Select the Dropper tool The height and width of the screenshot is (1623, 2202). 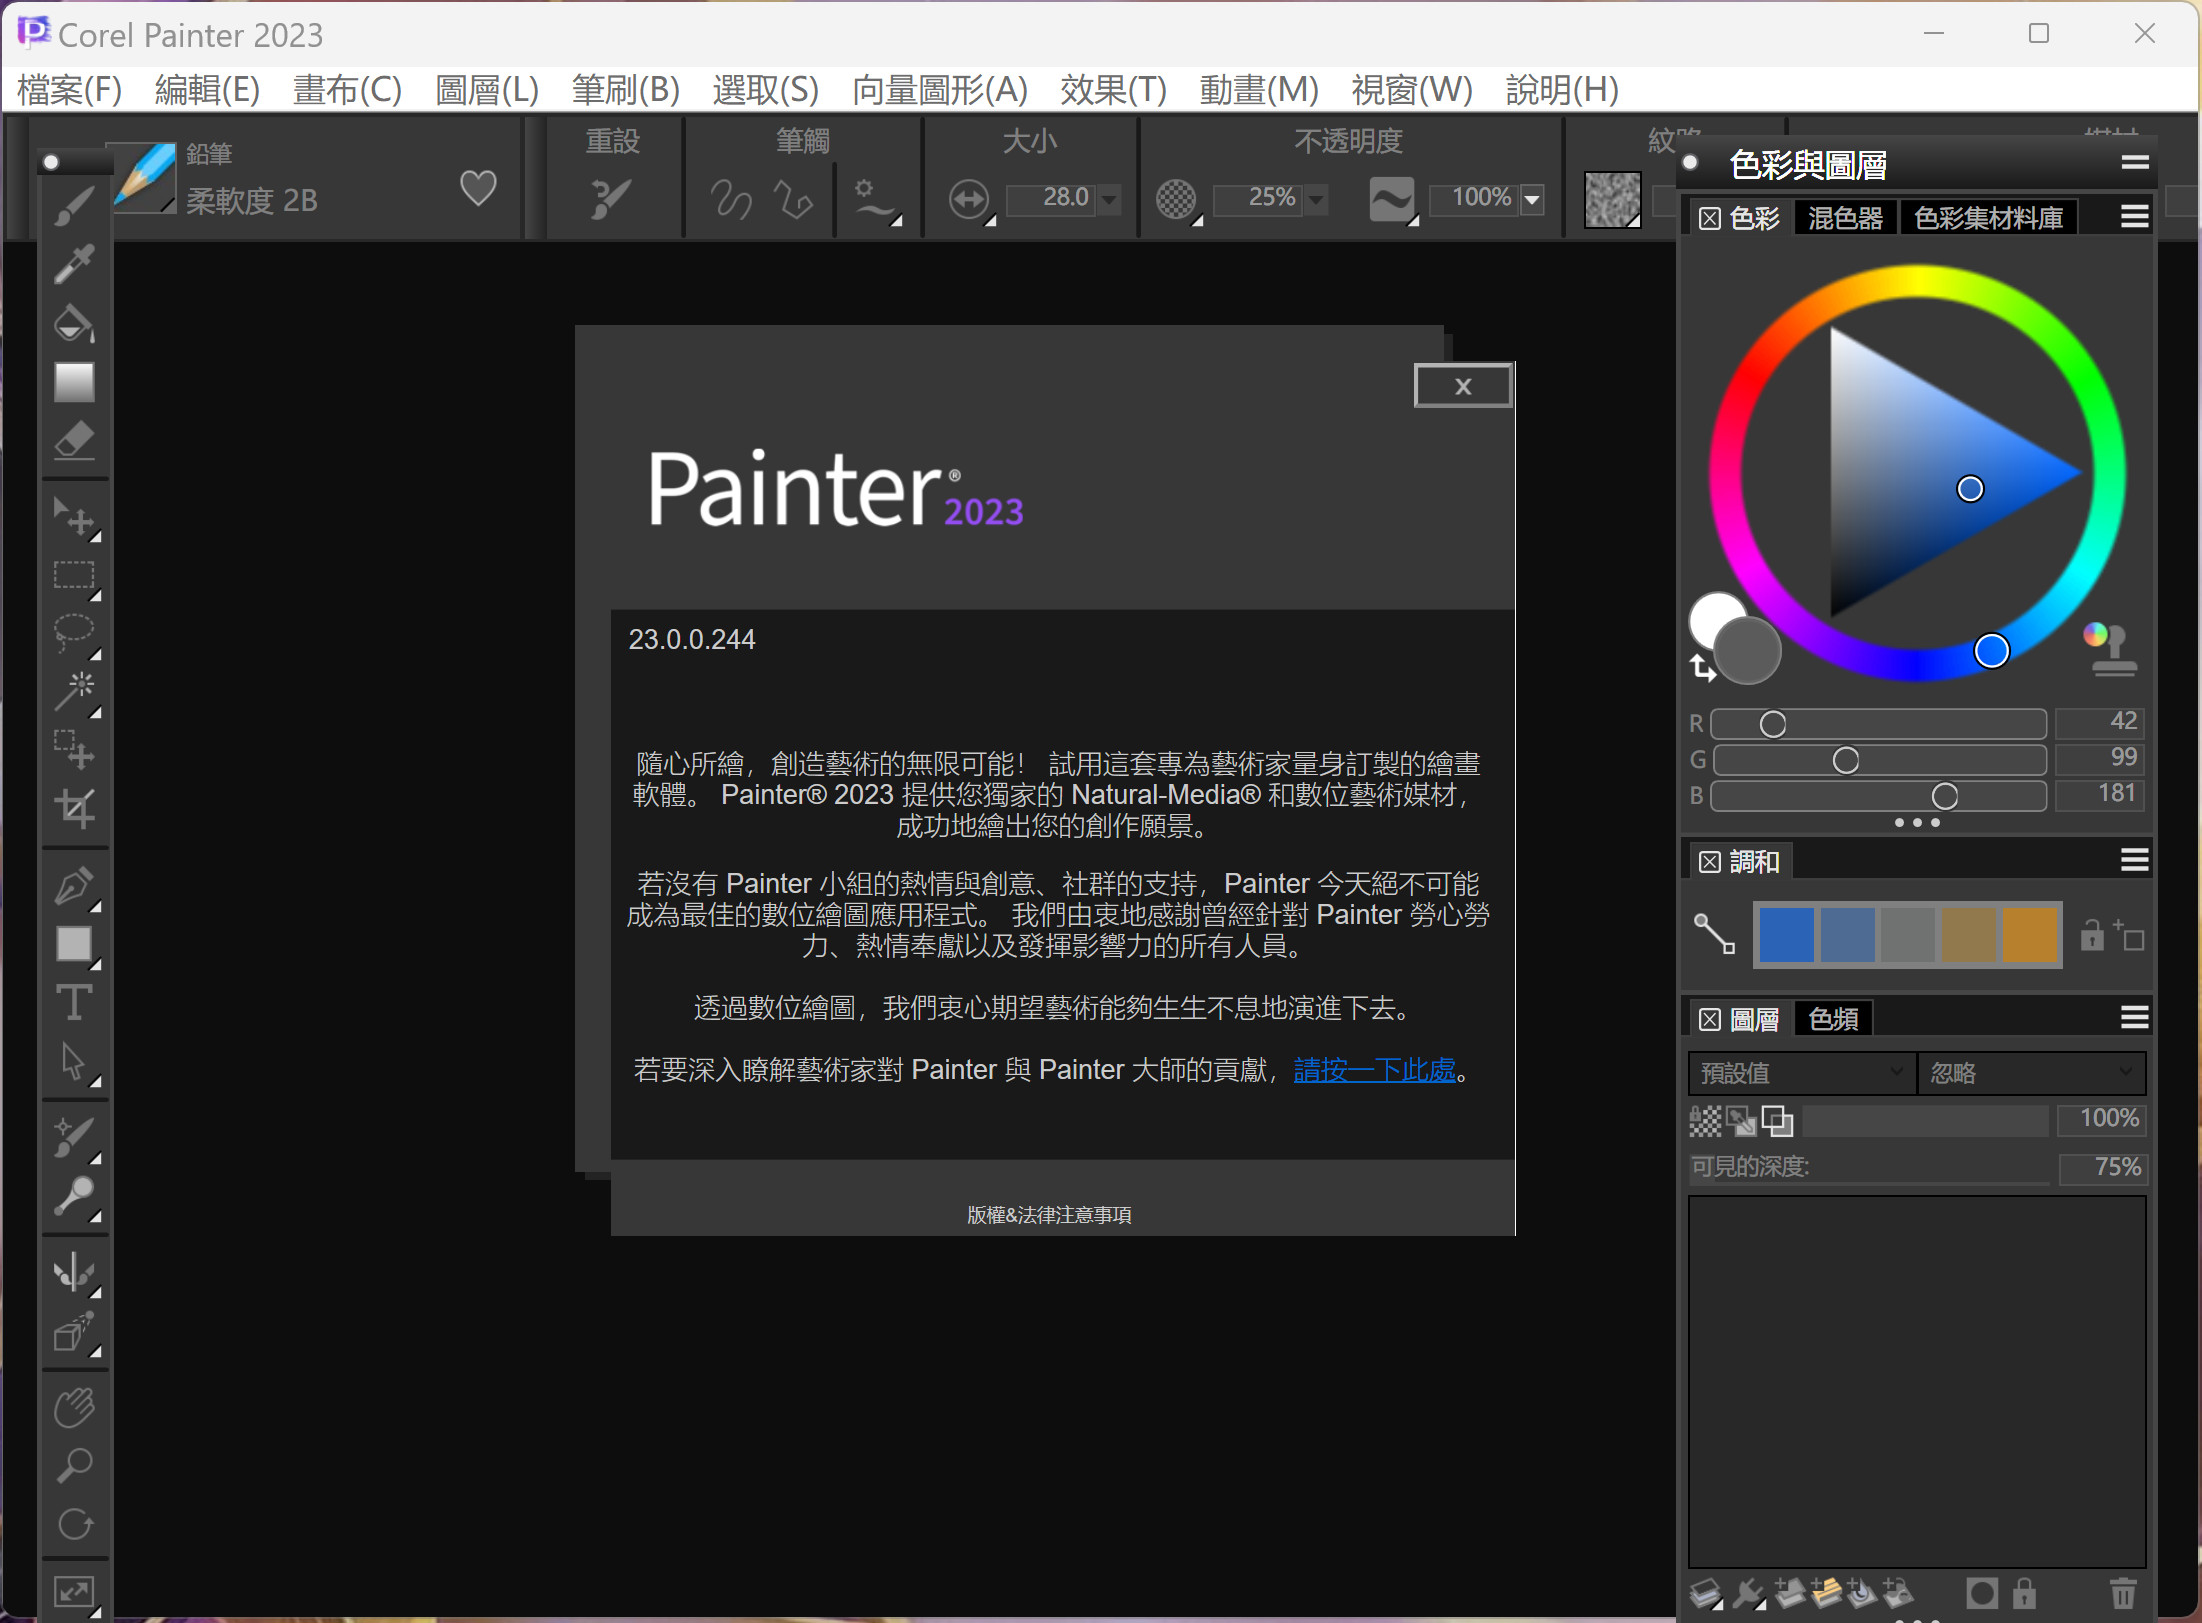pos(74,264)
